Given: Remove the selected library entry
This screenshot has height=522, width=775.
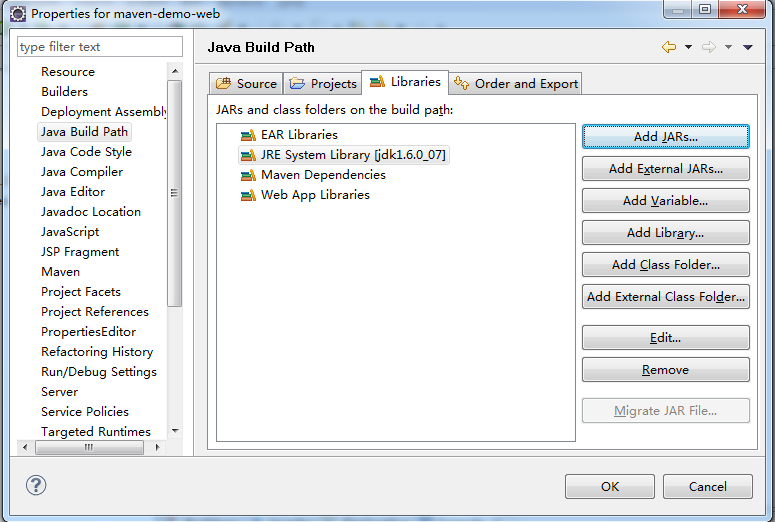Looking at the screenshot, I should point(666,370).
